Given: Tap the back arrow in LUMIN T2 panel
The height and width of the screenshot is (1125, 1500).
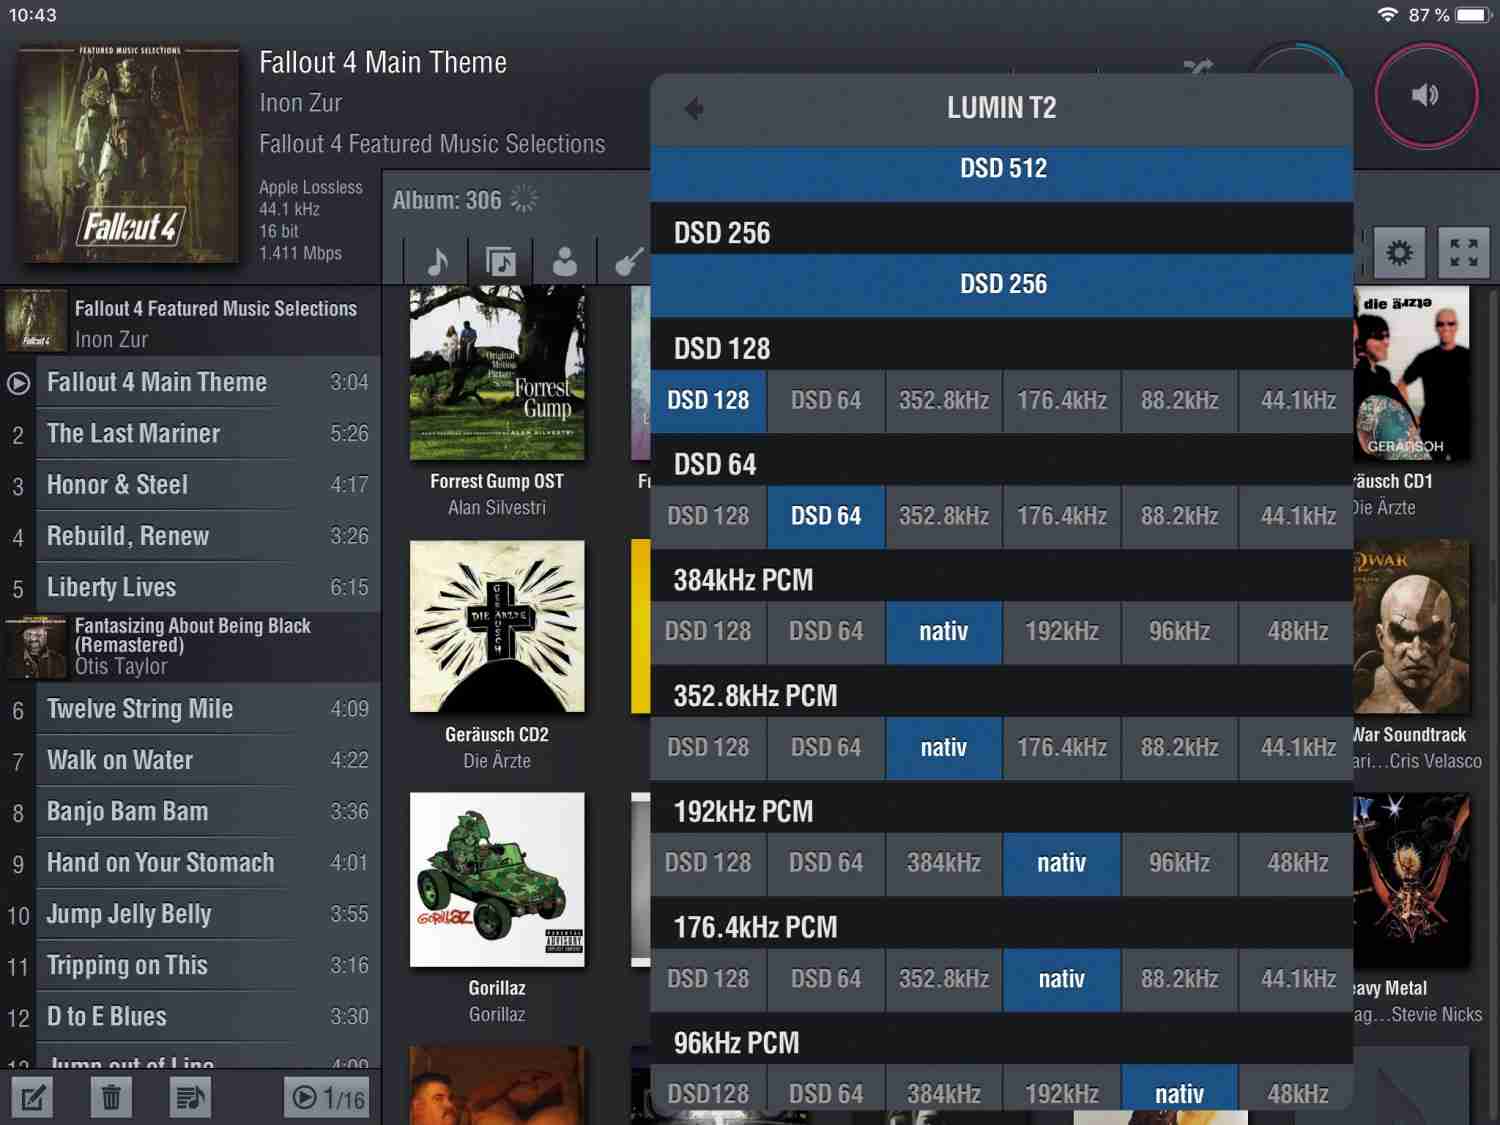Looking at the screenshot, I should click(694, 108).
